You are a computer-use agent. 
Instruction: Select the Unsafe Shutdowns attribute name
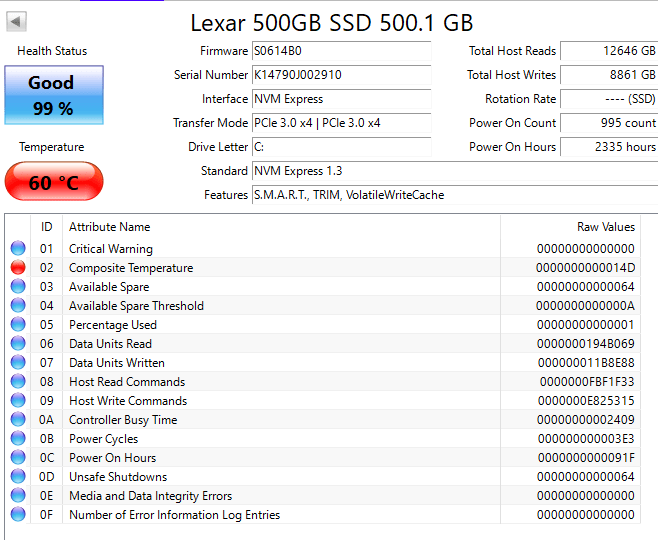click(118, 477)
